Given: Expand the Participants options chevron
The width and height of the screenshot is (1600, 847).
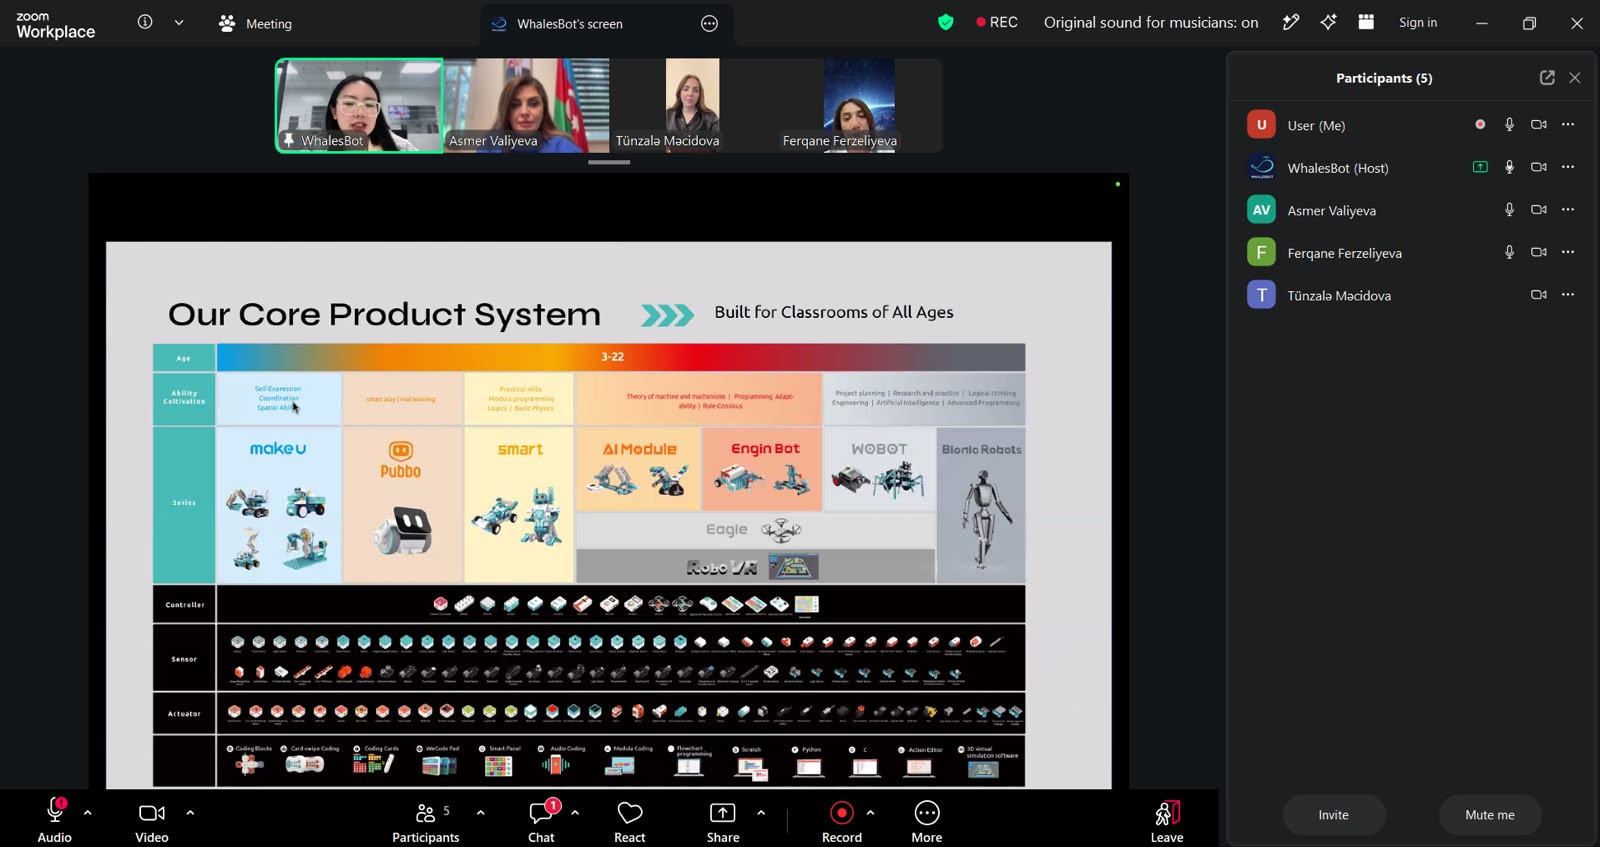Looking at the screenshot, I should (x=481, y=813).
